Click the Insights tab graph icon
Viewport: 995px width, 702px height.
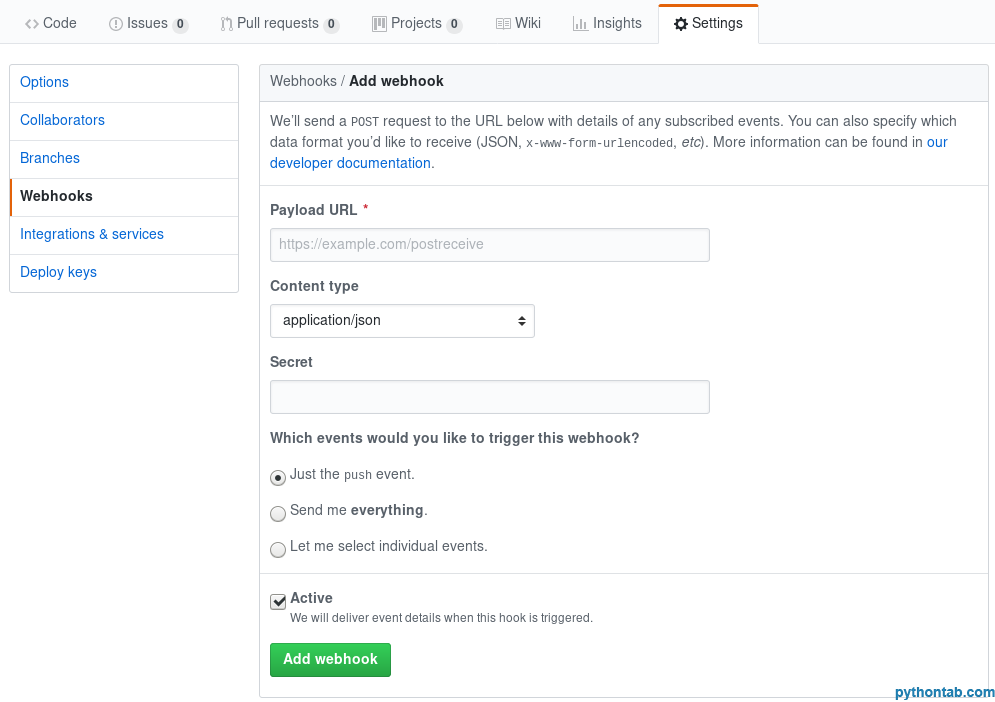click(580, 24)
